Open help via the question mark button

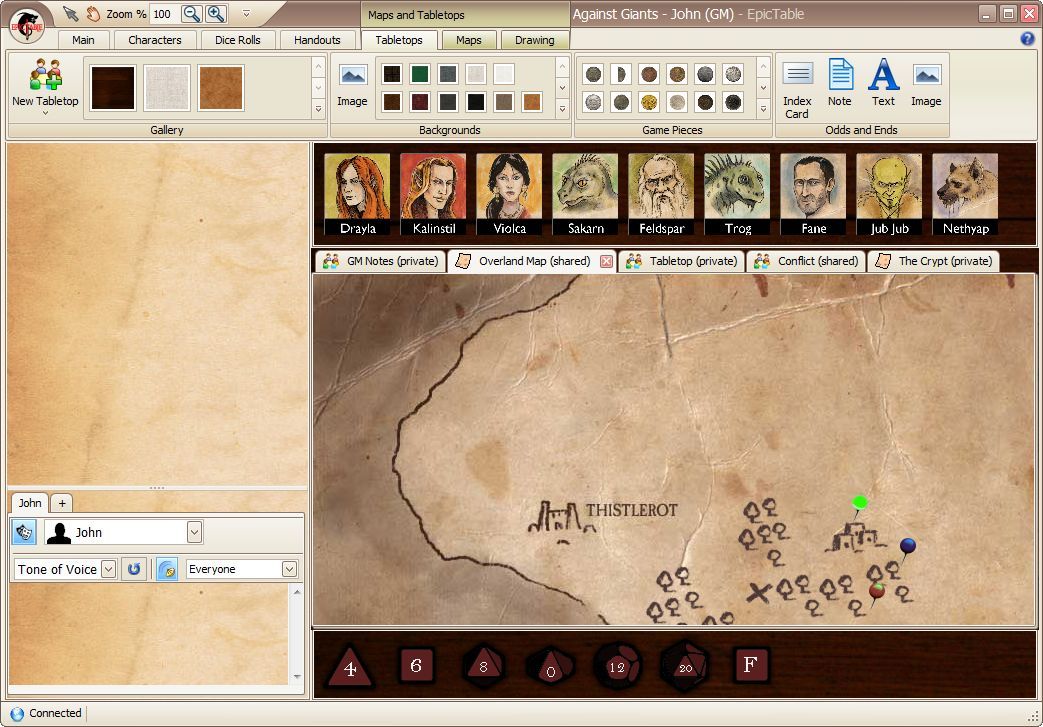tap(1029, 38)
